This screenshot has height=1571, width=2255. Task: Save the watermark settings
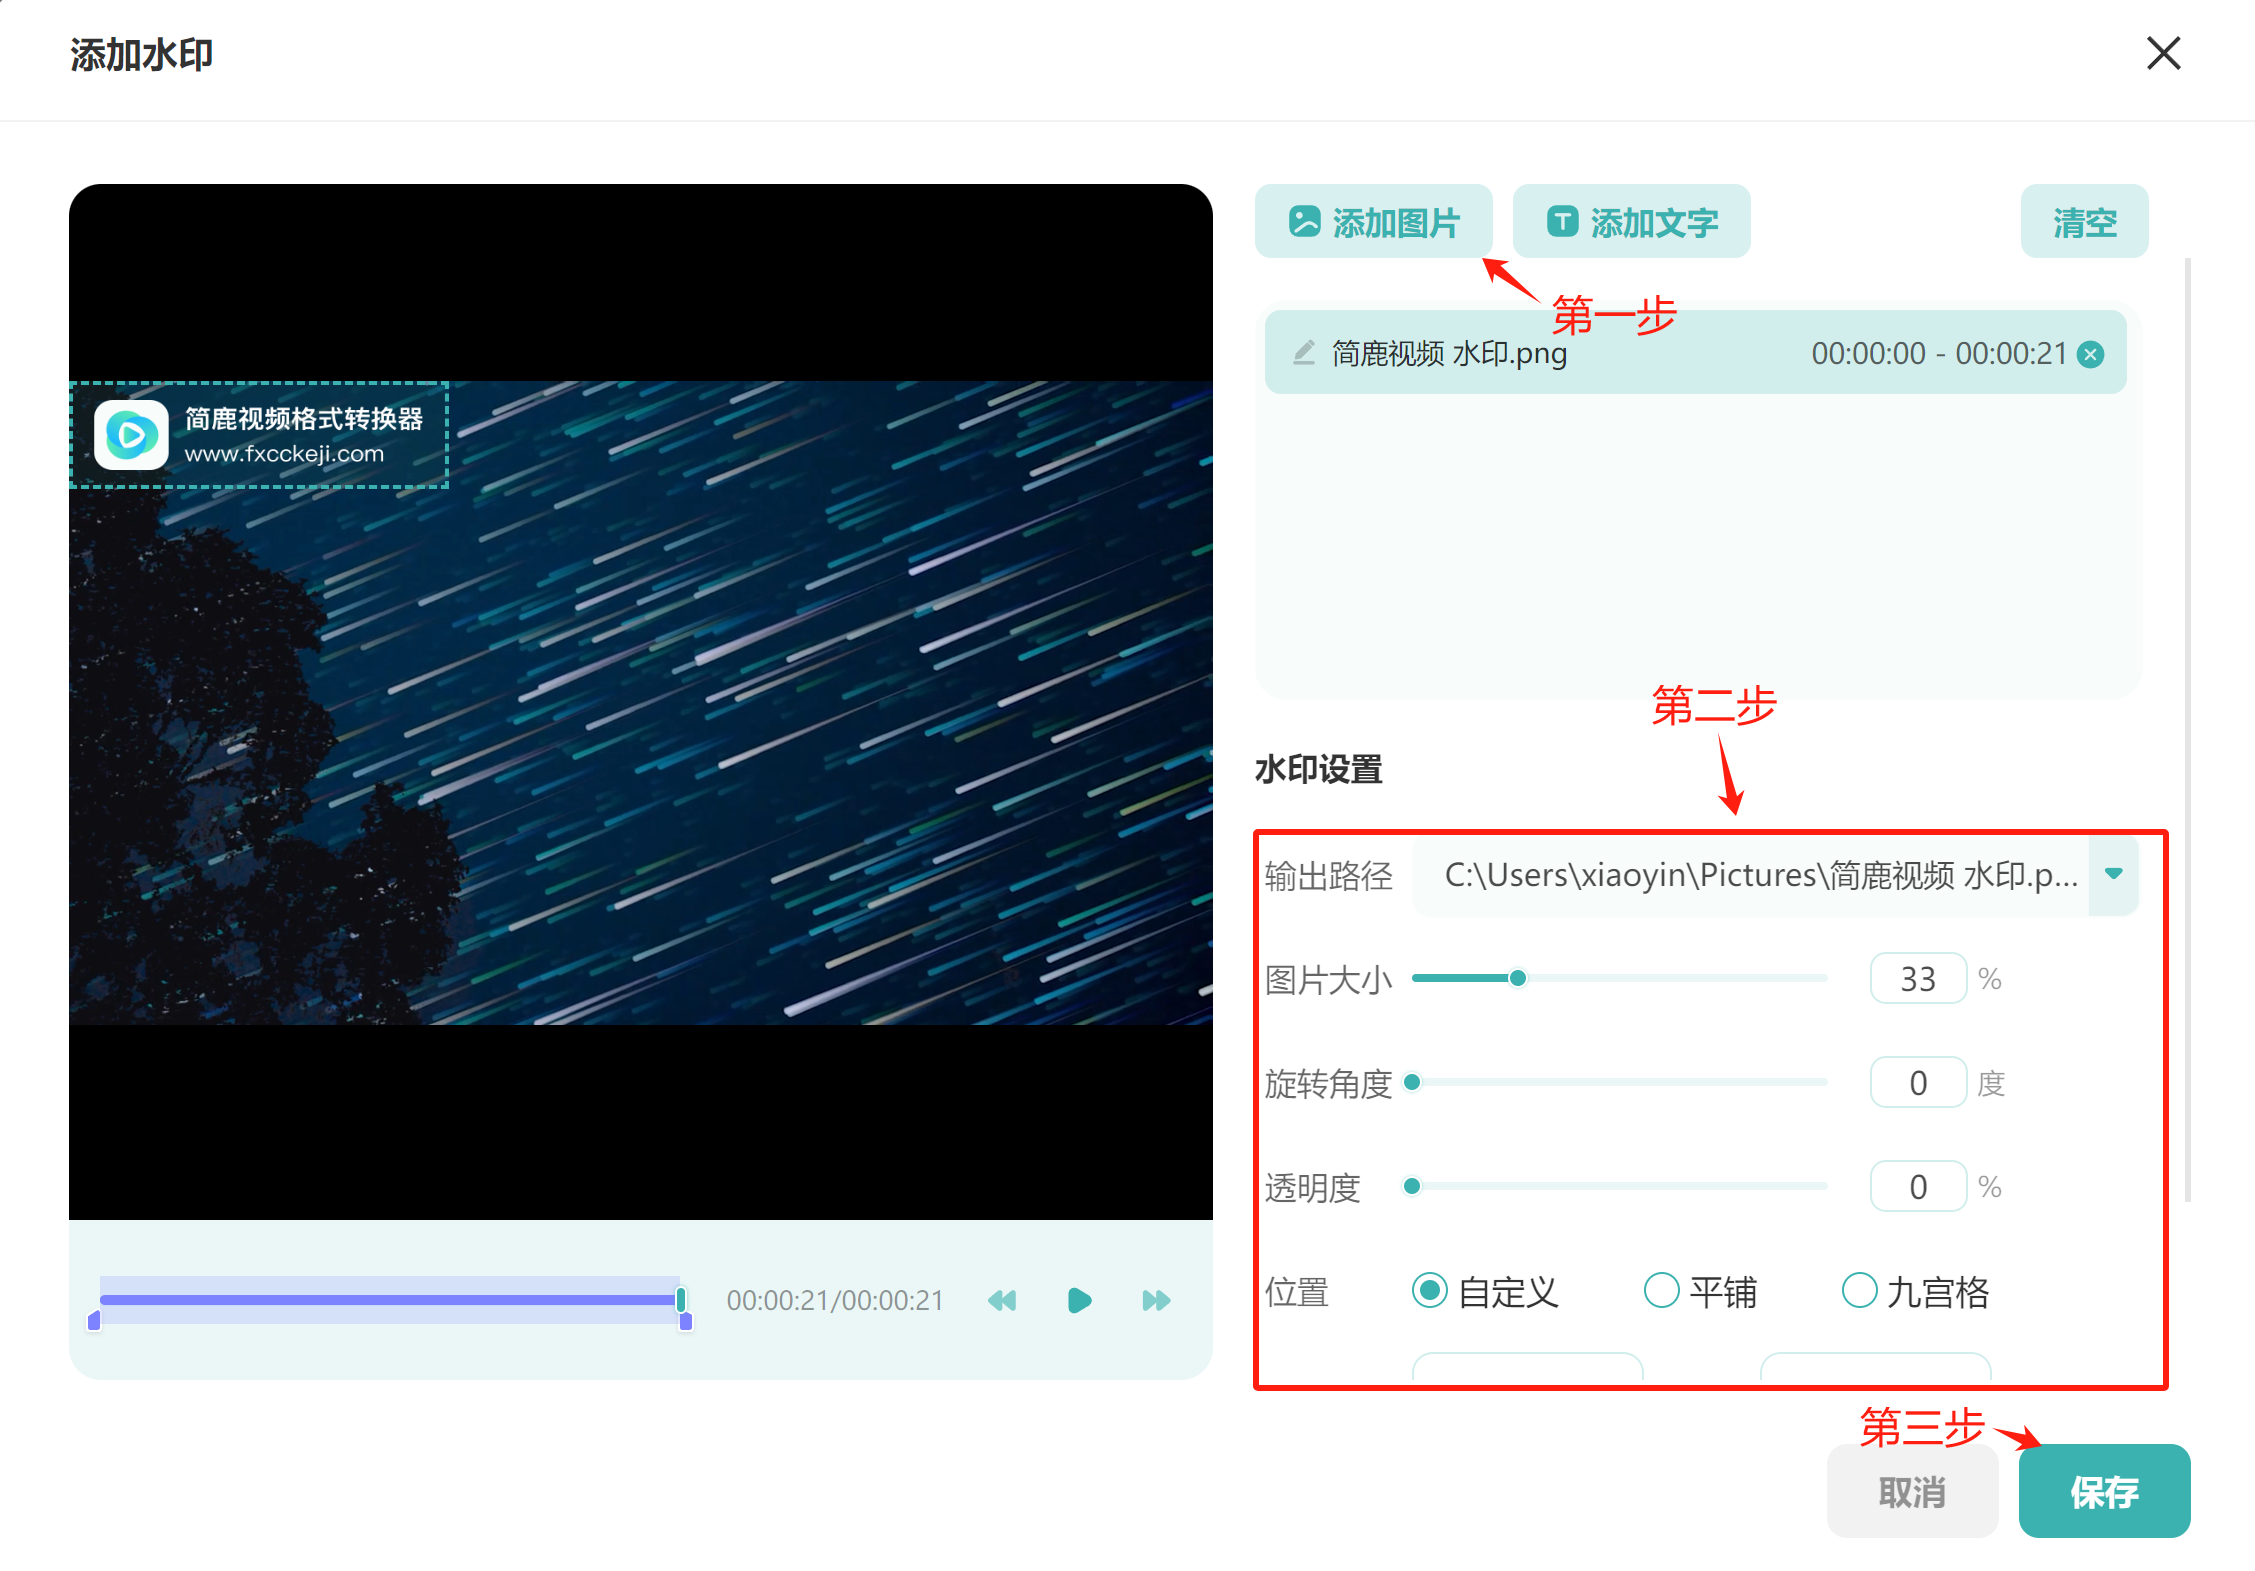click(2104, 1491)
